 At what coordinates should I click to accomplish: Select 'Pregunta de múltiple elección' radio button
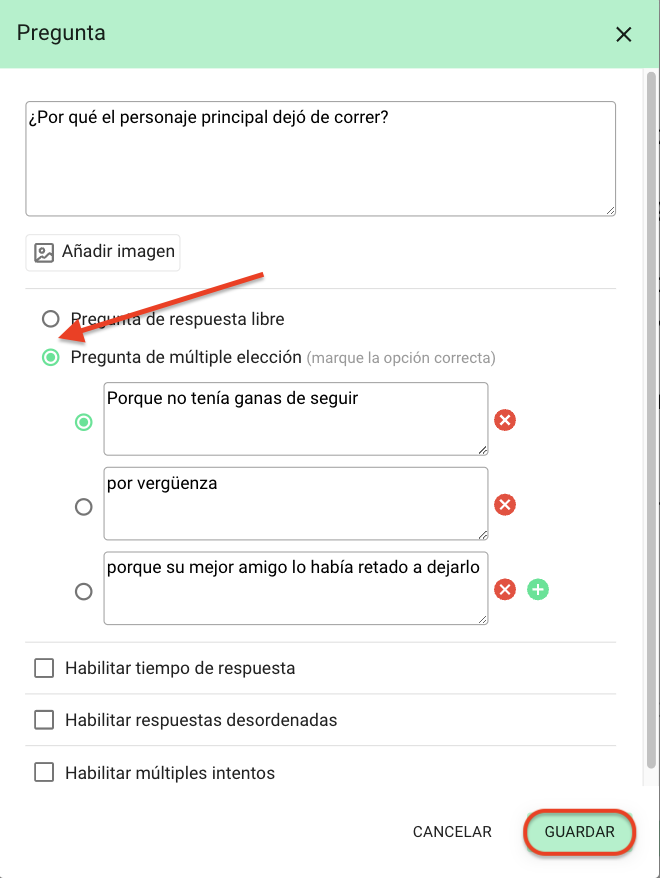tap(50, 357)
